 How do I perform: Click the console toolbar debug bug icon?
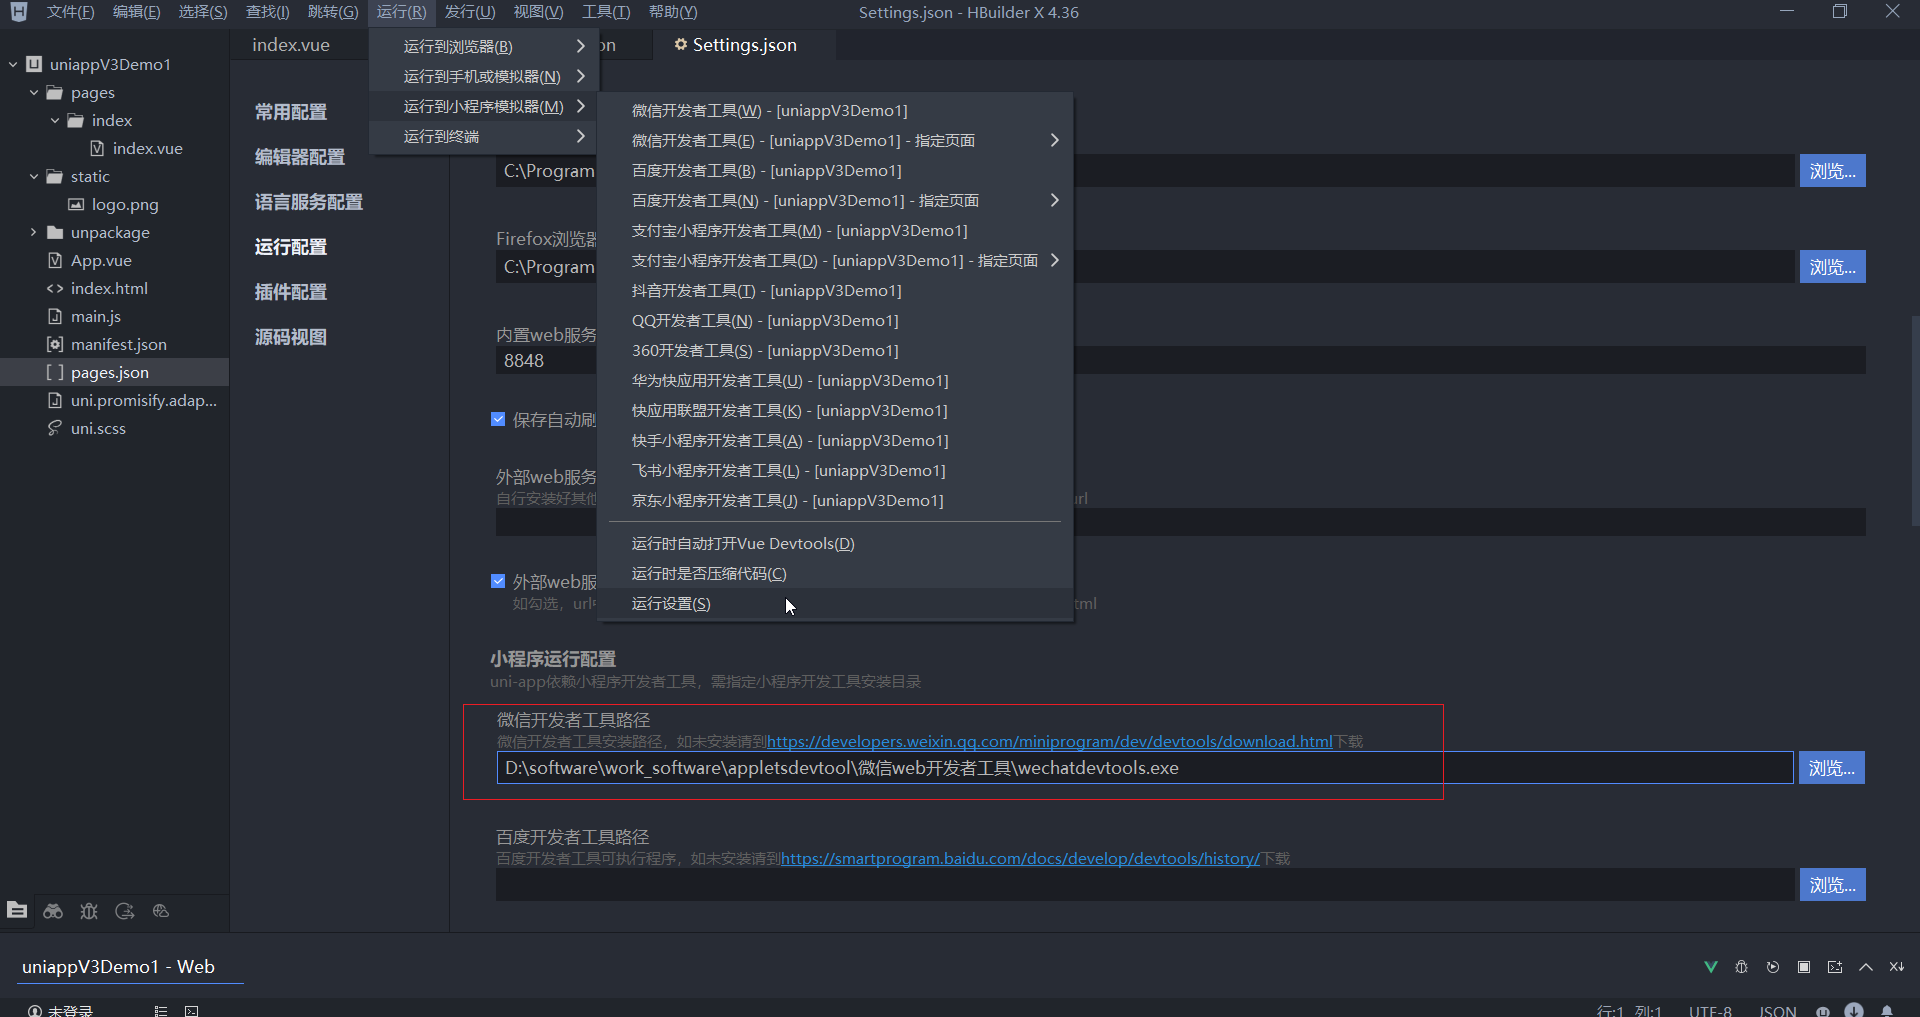pos(1742,967)
